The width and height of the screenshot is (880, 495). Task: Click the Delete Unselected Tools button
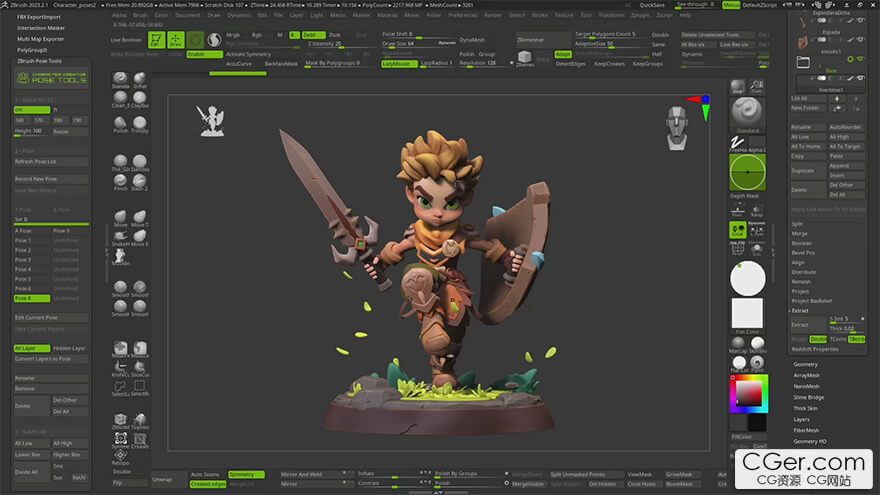(718, 35)
